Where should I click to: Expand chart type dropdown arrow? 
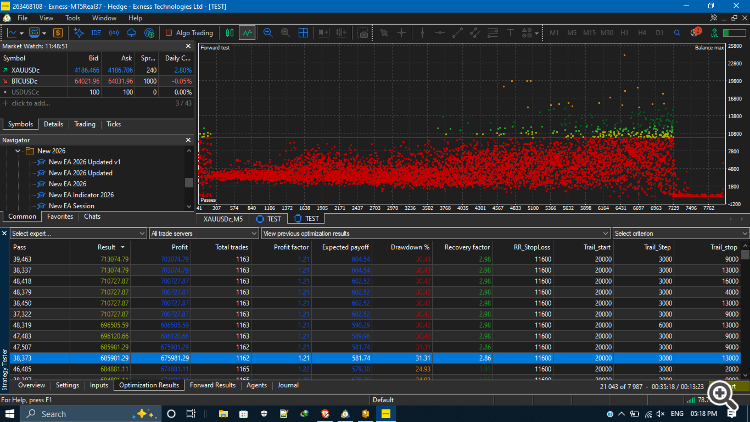(x=22, y=33)
